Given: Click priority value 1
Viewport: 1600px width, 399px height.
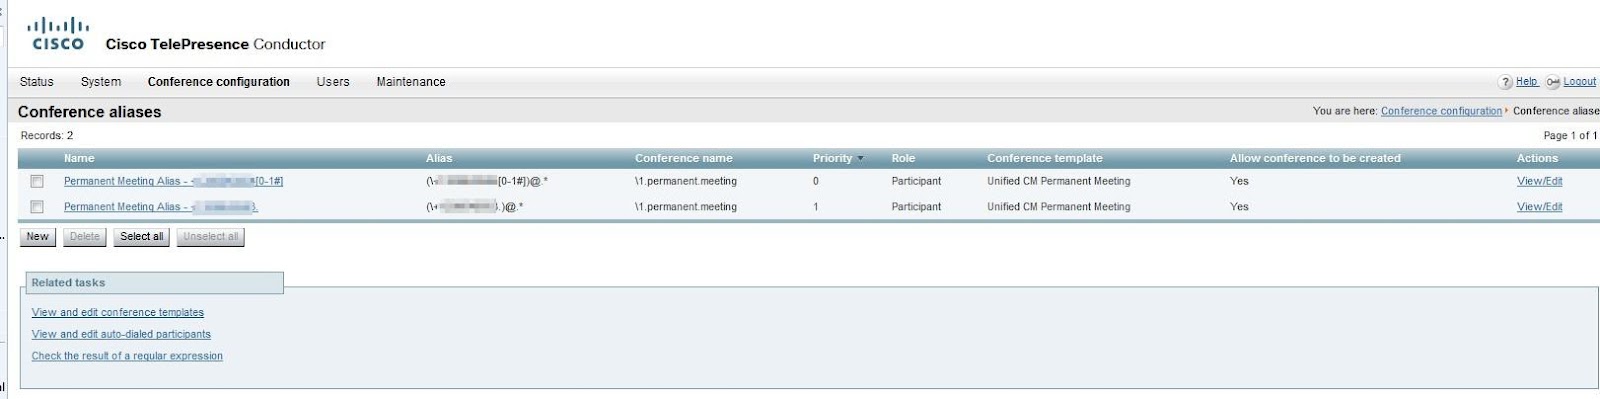Looking at the screenshot, I should (x=816, y=207).
